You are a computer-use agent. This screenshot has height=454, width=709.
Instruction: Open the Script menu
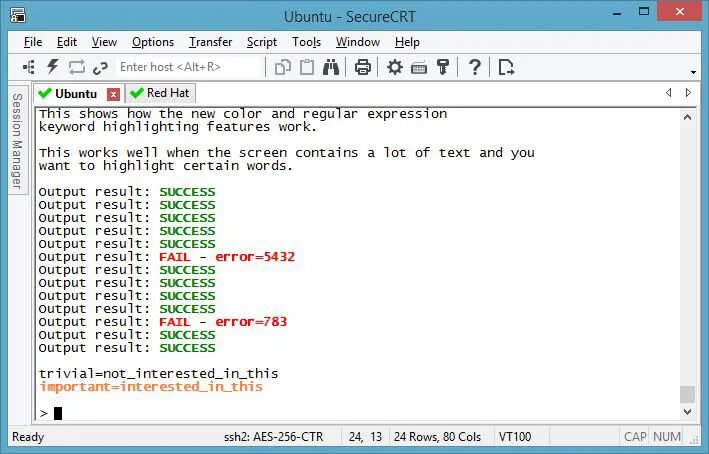(x=262, y=42)
